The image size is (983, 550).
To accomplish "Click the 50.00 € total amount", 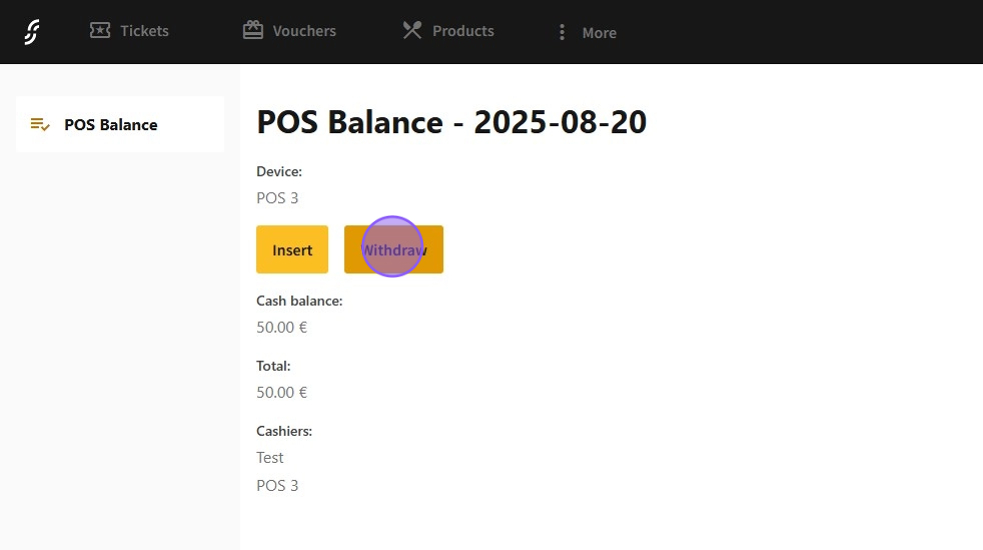I will (x=281, y=392).
